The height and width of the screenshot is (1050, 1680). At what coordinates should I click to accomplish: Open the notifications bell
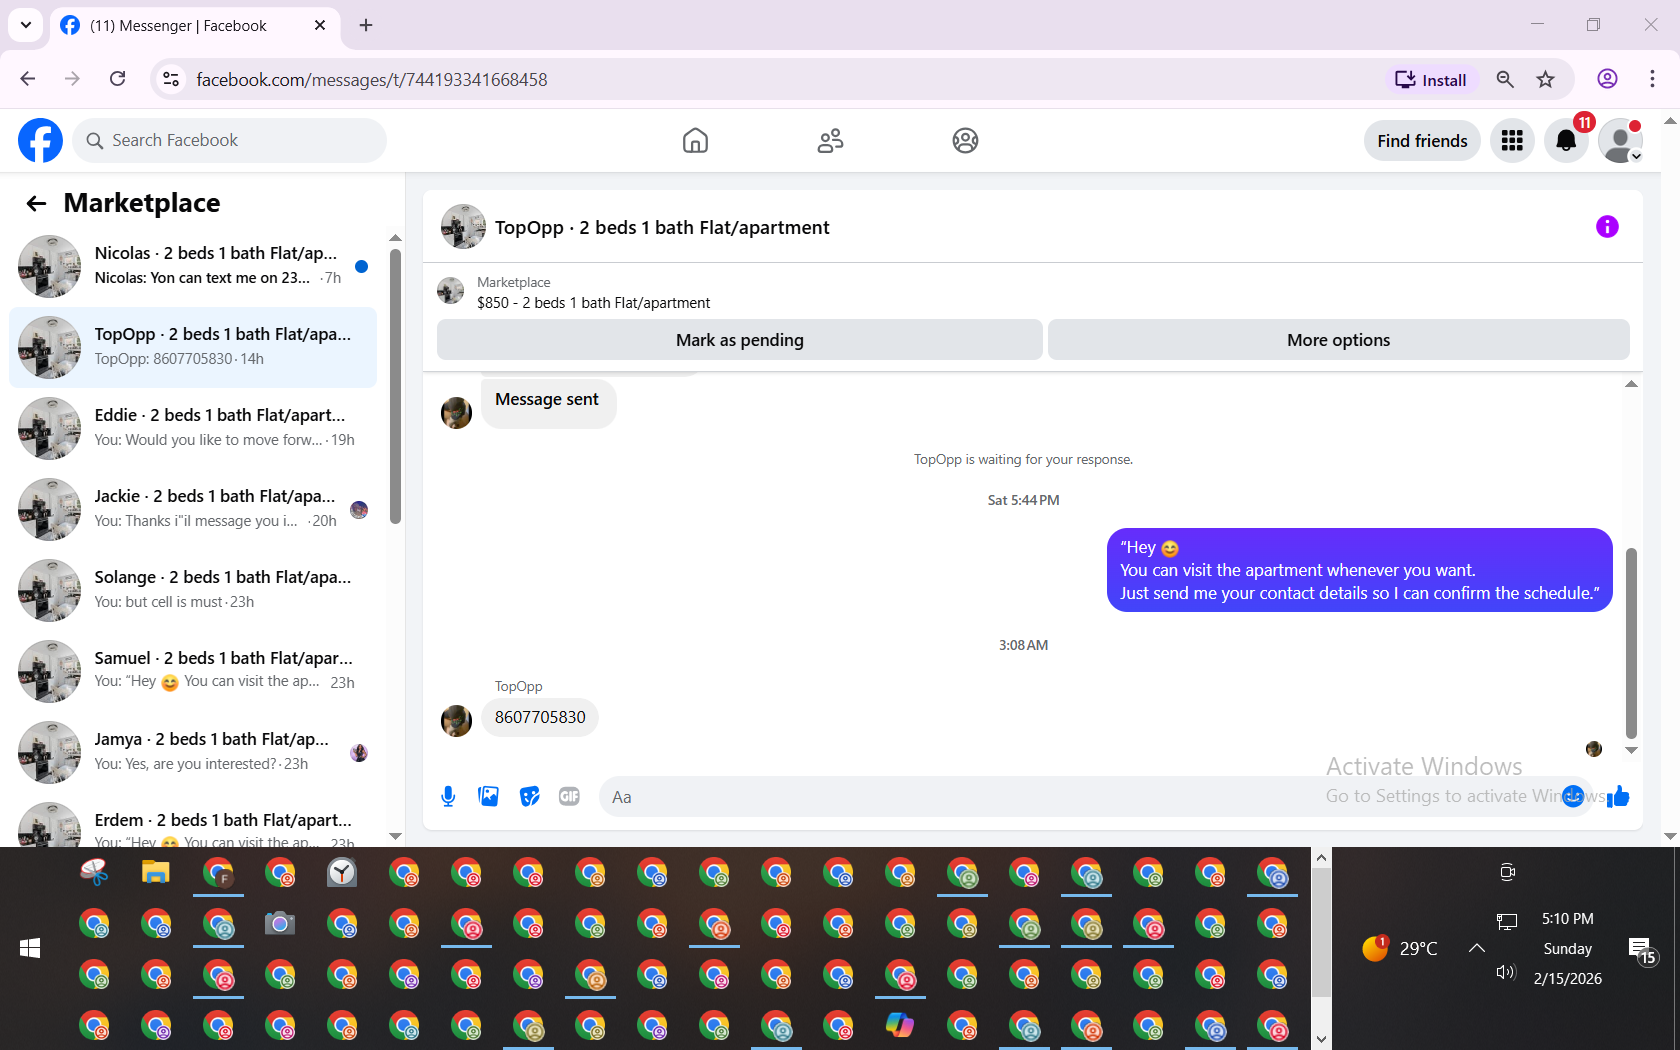[1566, 141]
